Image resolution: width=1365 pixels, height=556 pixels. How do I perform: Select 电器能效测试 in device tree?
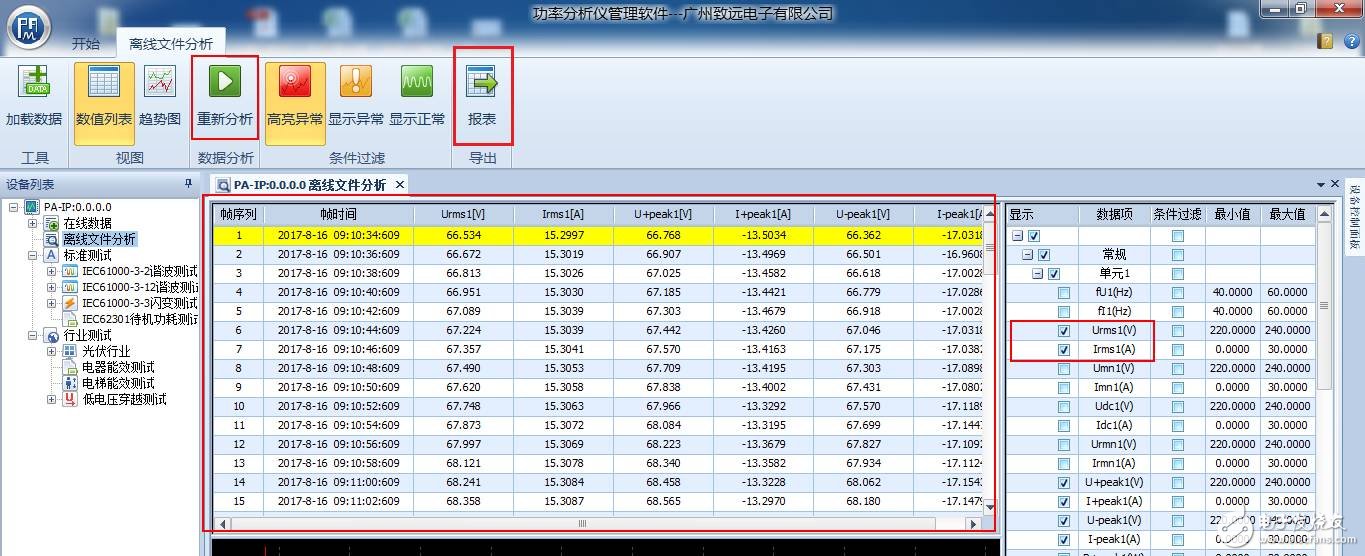pos(118,367)
